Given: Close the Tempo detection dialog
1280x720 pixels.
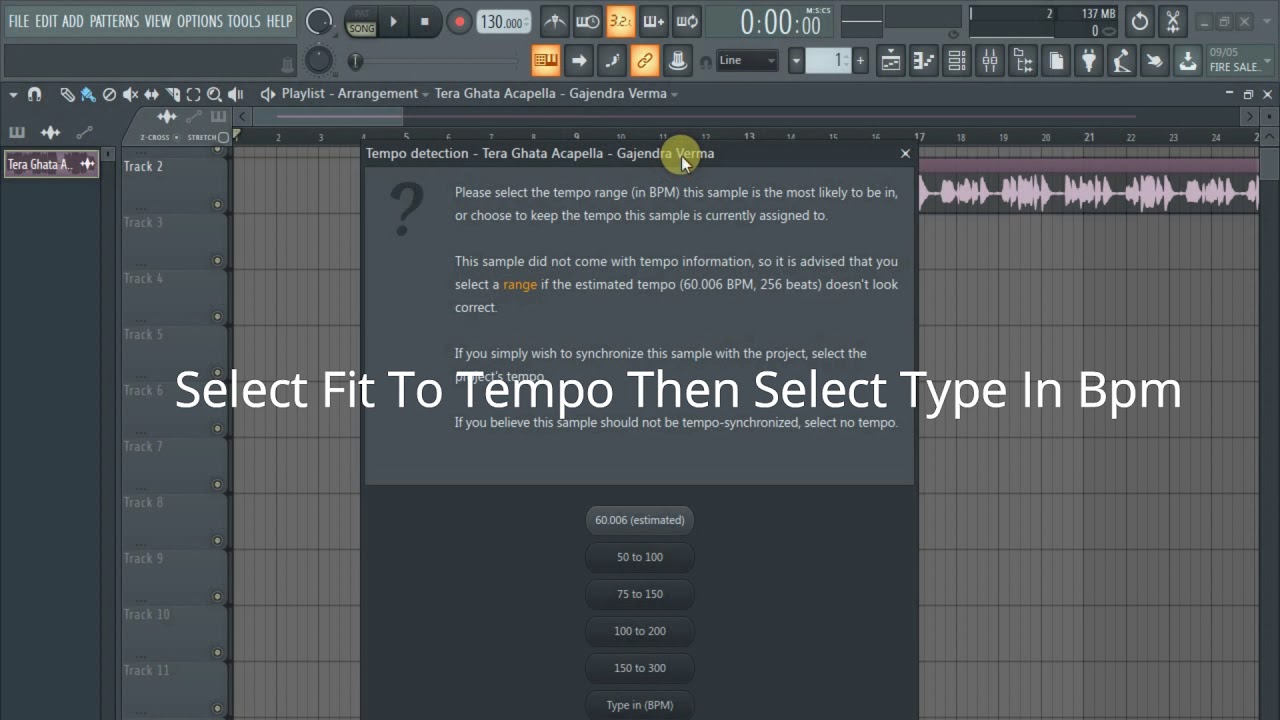Looking at the screenshot, I should click(905, 153).
